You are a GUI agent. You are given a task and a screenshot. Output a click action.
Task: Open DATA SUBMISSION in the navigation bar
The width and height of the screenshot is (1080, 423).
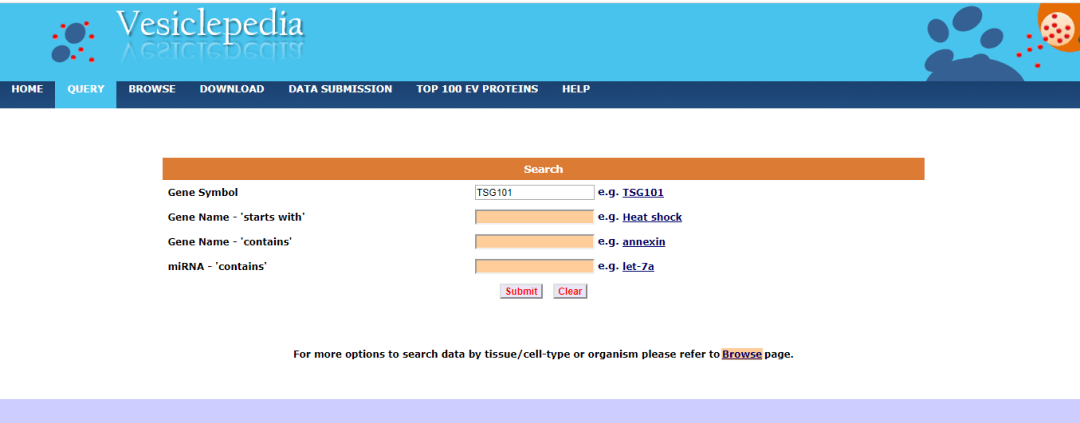[x=340, y=90]
